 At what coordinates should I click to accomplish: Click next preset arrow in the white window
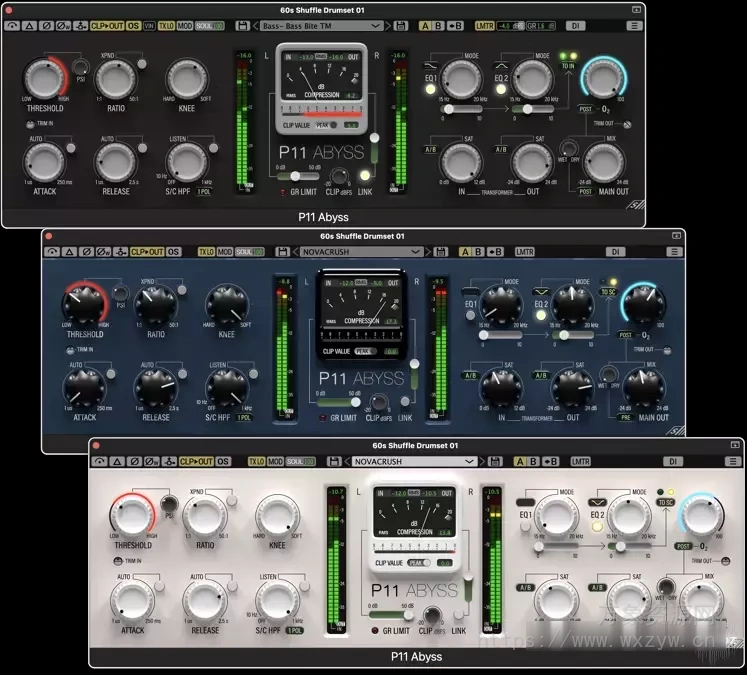coord(483,461)
